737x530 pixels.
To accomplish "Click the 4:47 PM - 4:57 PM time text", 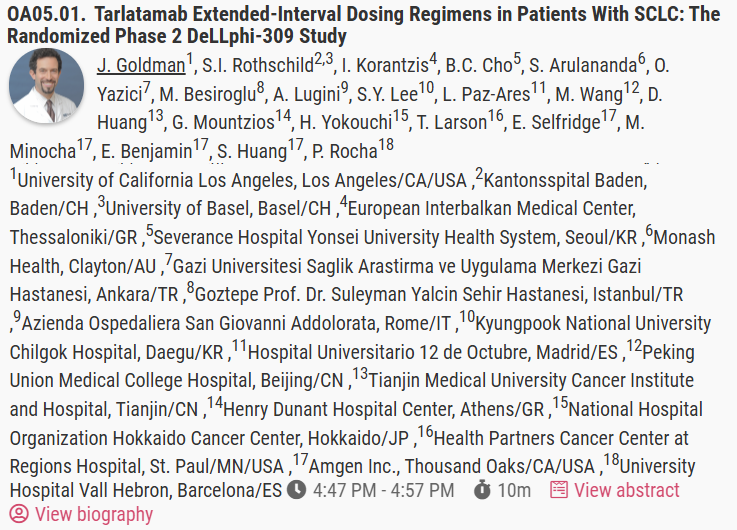I will [x=384, y=490].
